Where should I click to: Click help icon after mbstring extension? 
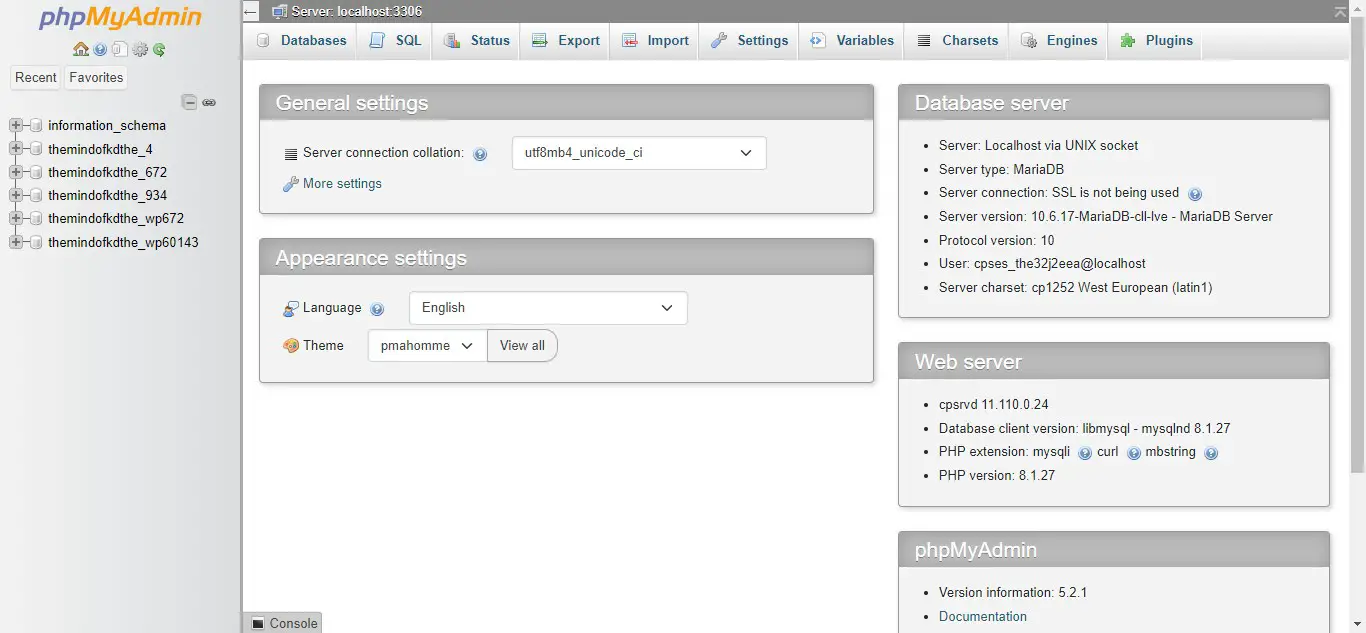[x=1211, y=453]
